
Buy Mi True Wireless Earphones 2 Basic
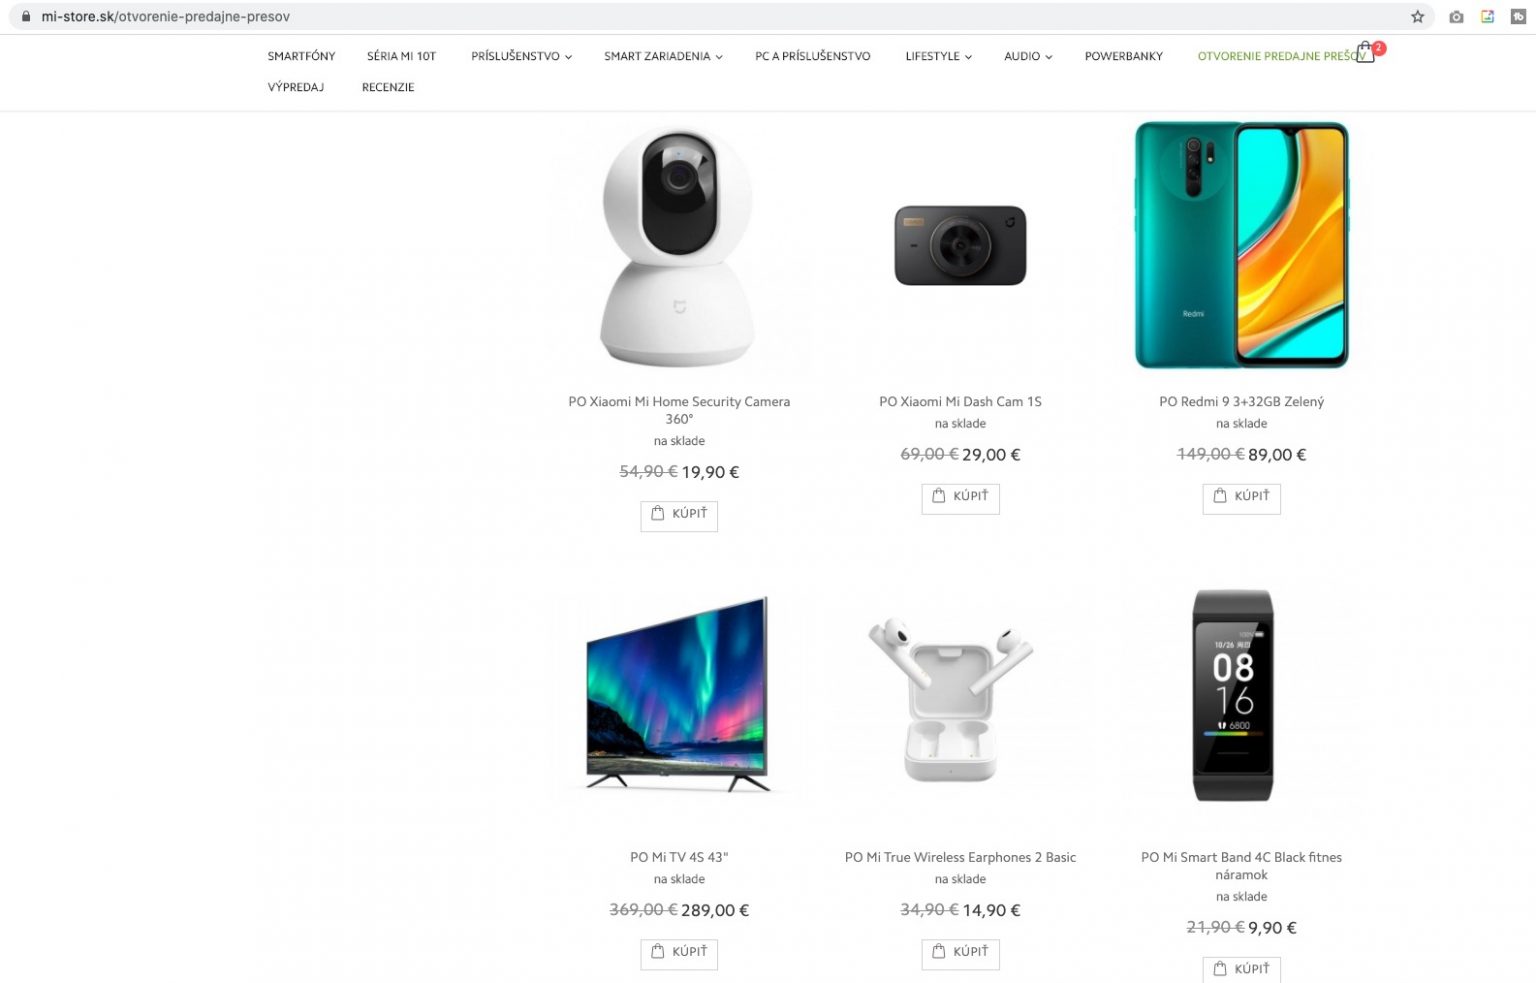[x=960, y=953]
